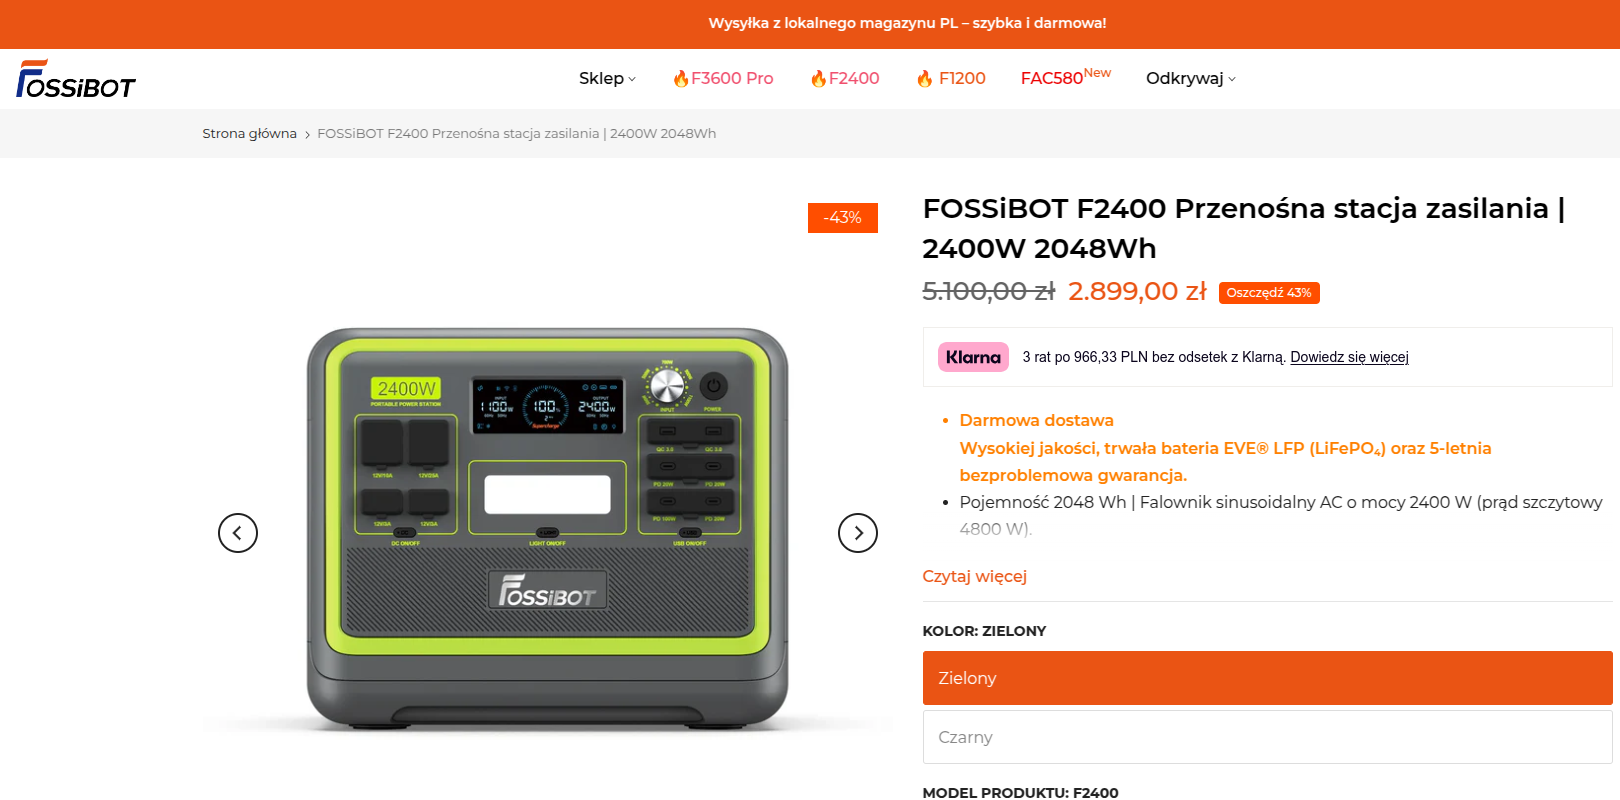Select the Czarny color option
Image resolution: width=1620 pixels, height=800 pixels.
1267,737
